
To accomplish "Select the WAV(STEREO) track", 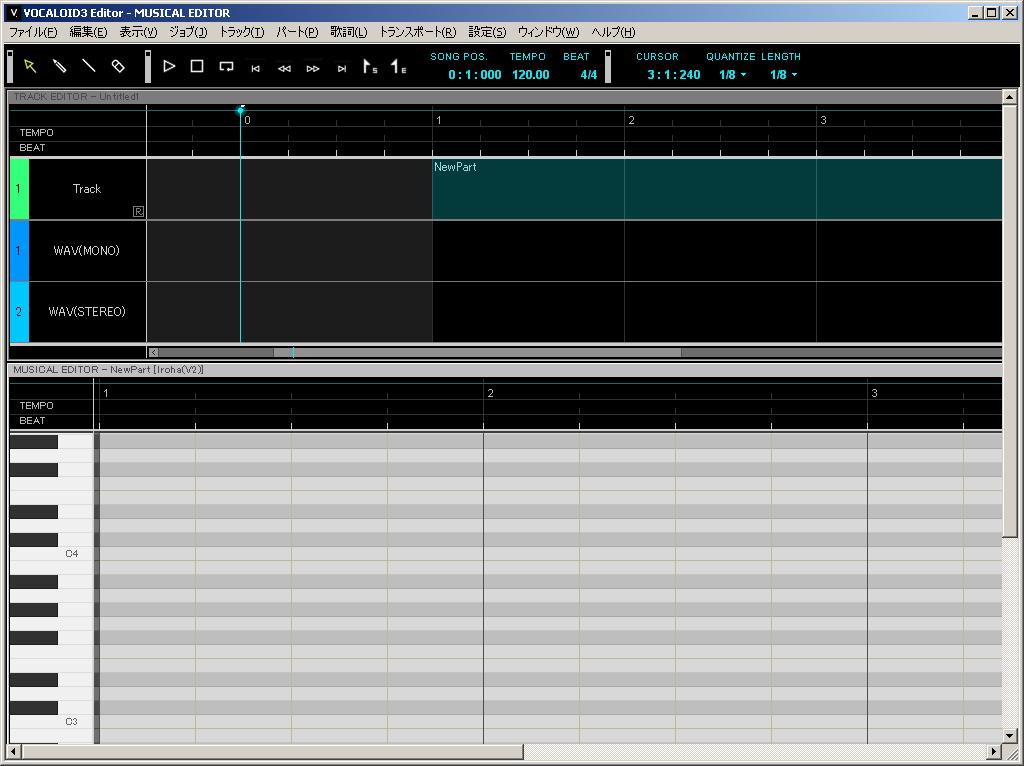I will click(87, 311).
